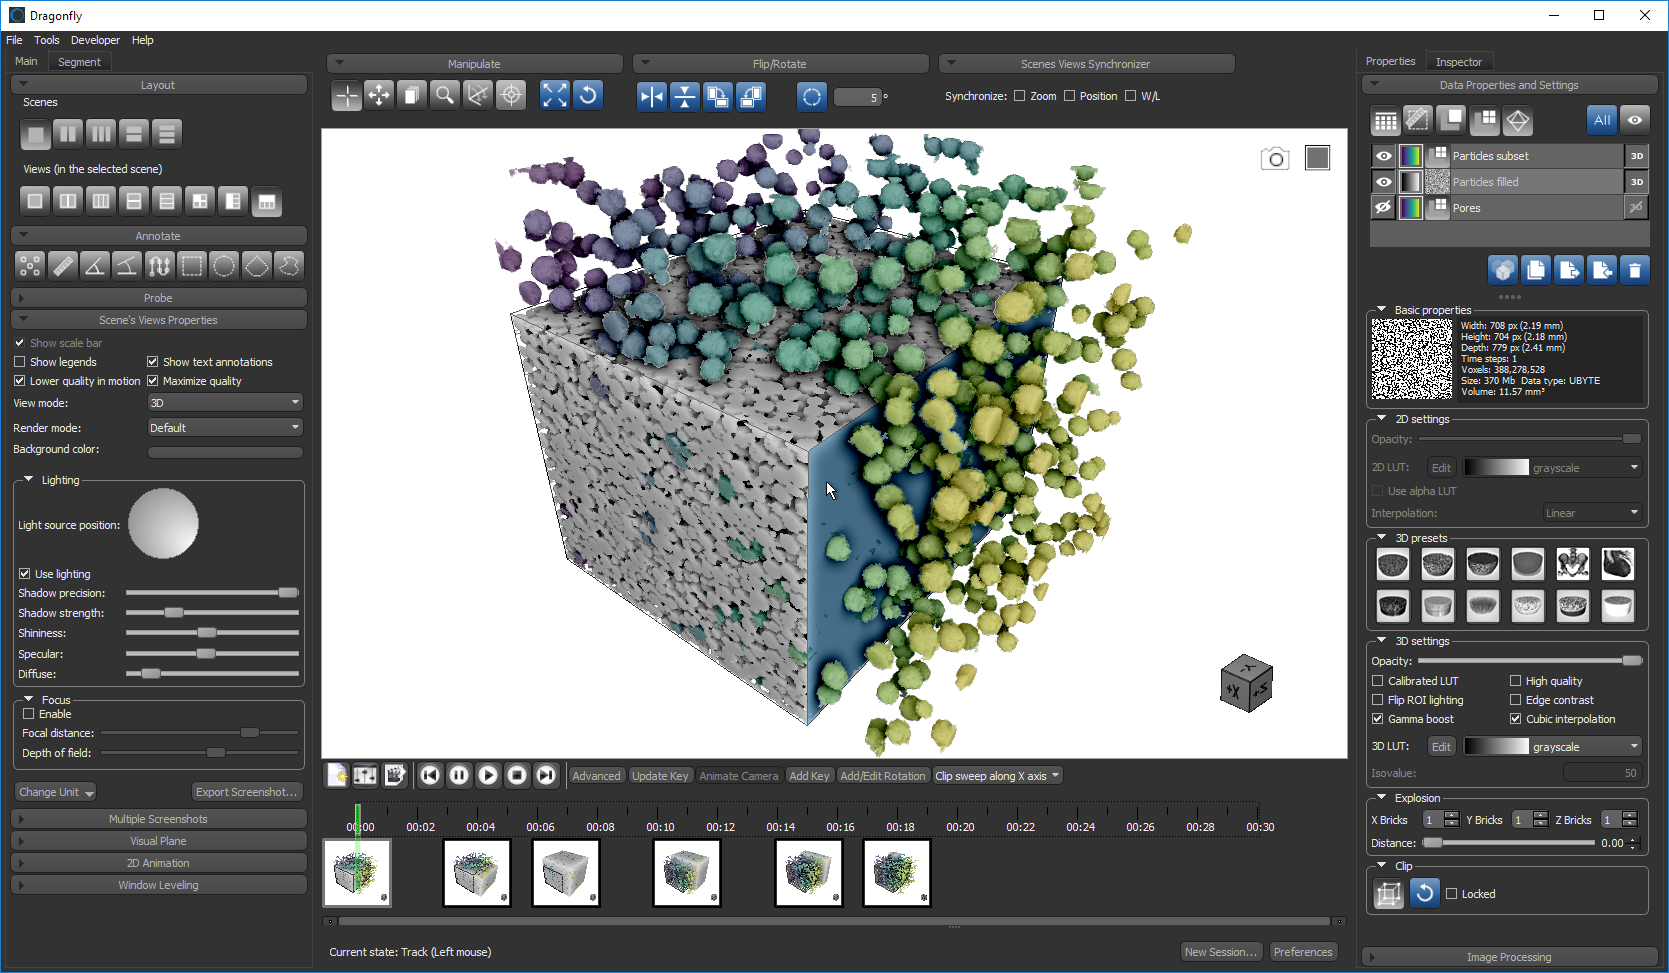This screenshot has width=1669, height=973.
Task: Select the Zoom magnifier tool in Manipulate
Action: (445, 95)
